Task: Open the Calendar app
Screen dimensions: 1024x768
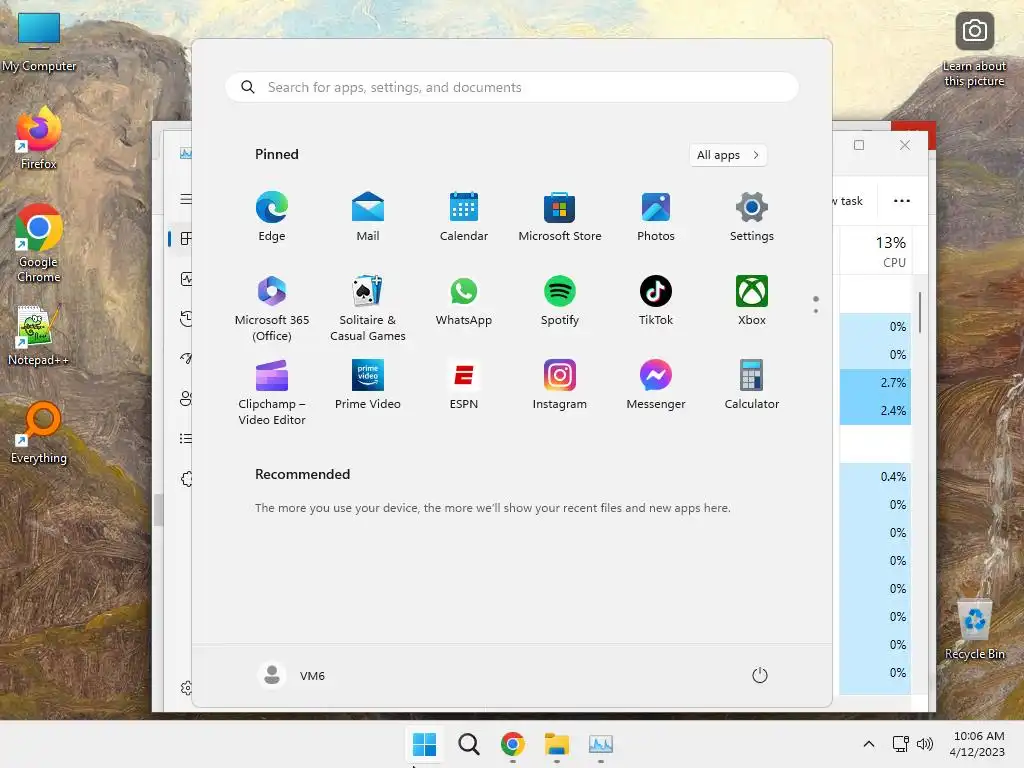Action: (x=464, y=217)
